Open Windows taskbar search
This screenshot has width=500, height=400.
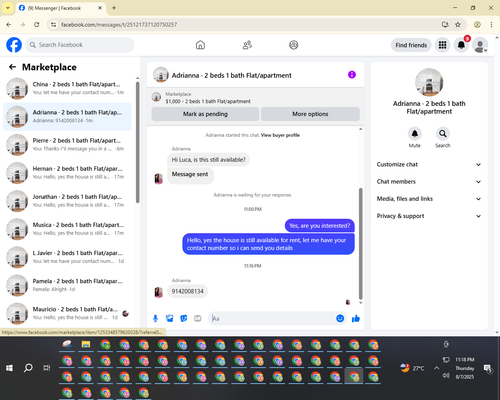pos(28,368)
